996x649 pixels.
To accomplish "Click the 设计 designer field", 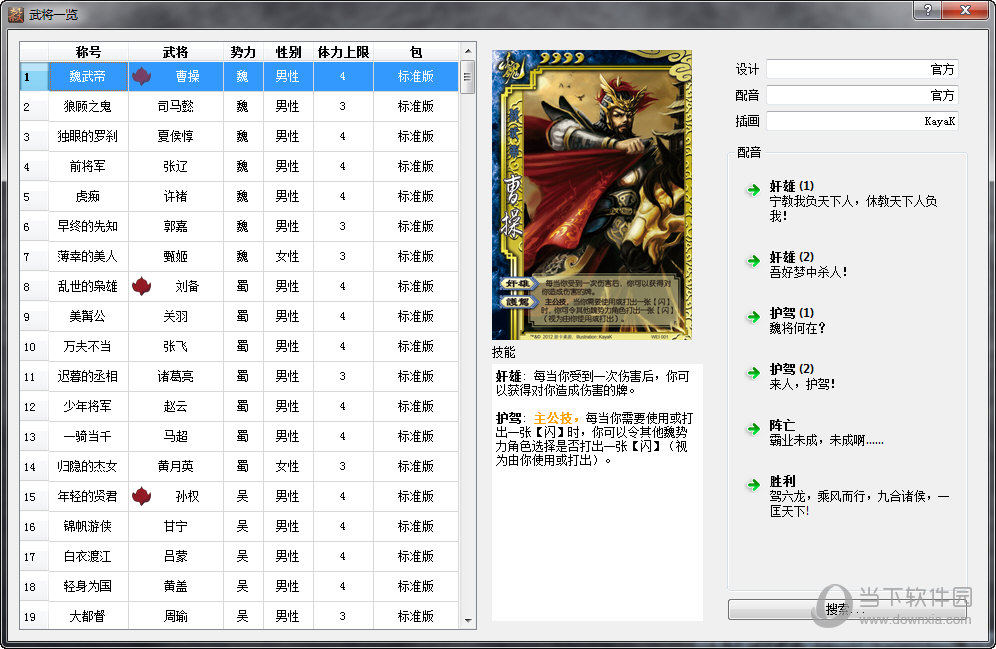I will coord(862,69).
